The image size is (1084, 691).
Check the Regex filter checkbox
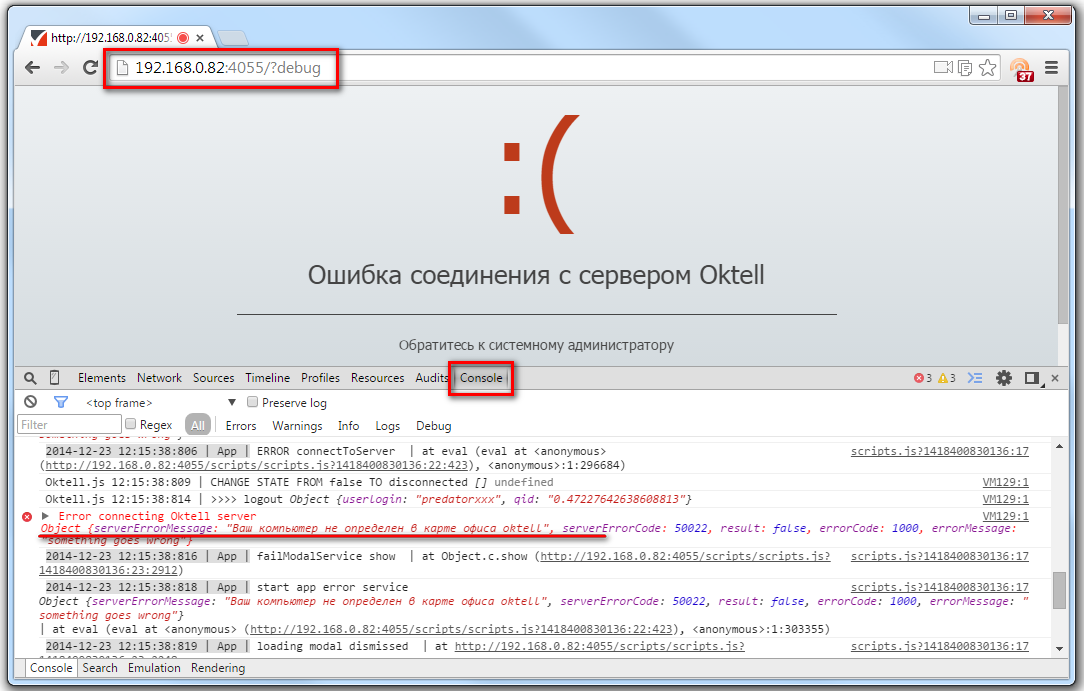(131, 425)
